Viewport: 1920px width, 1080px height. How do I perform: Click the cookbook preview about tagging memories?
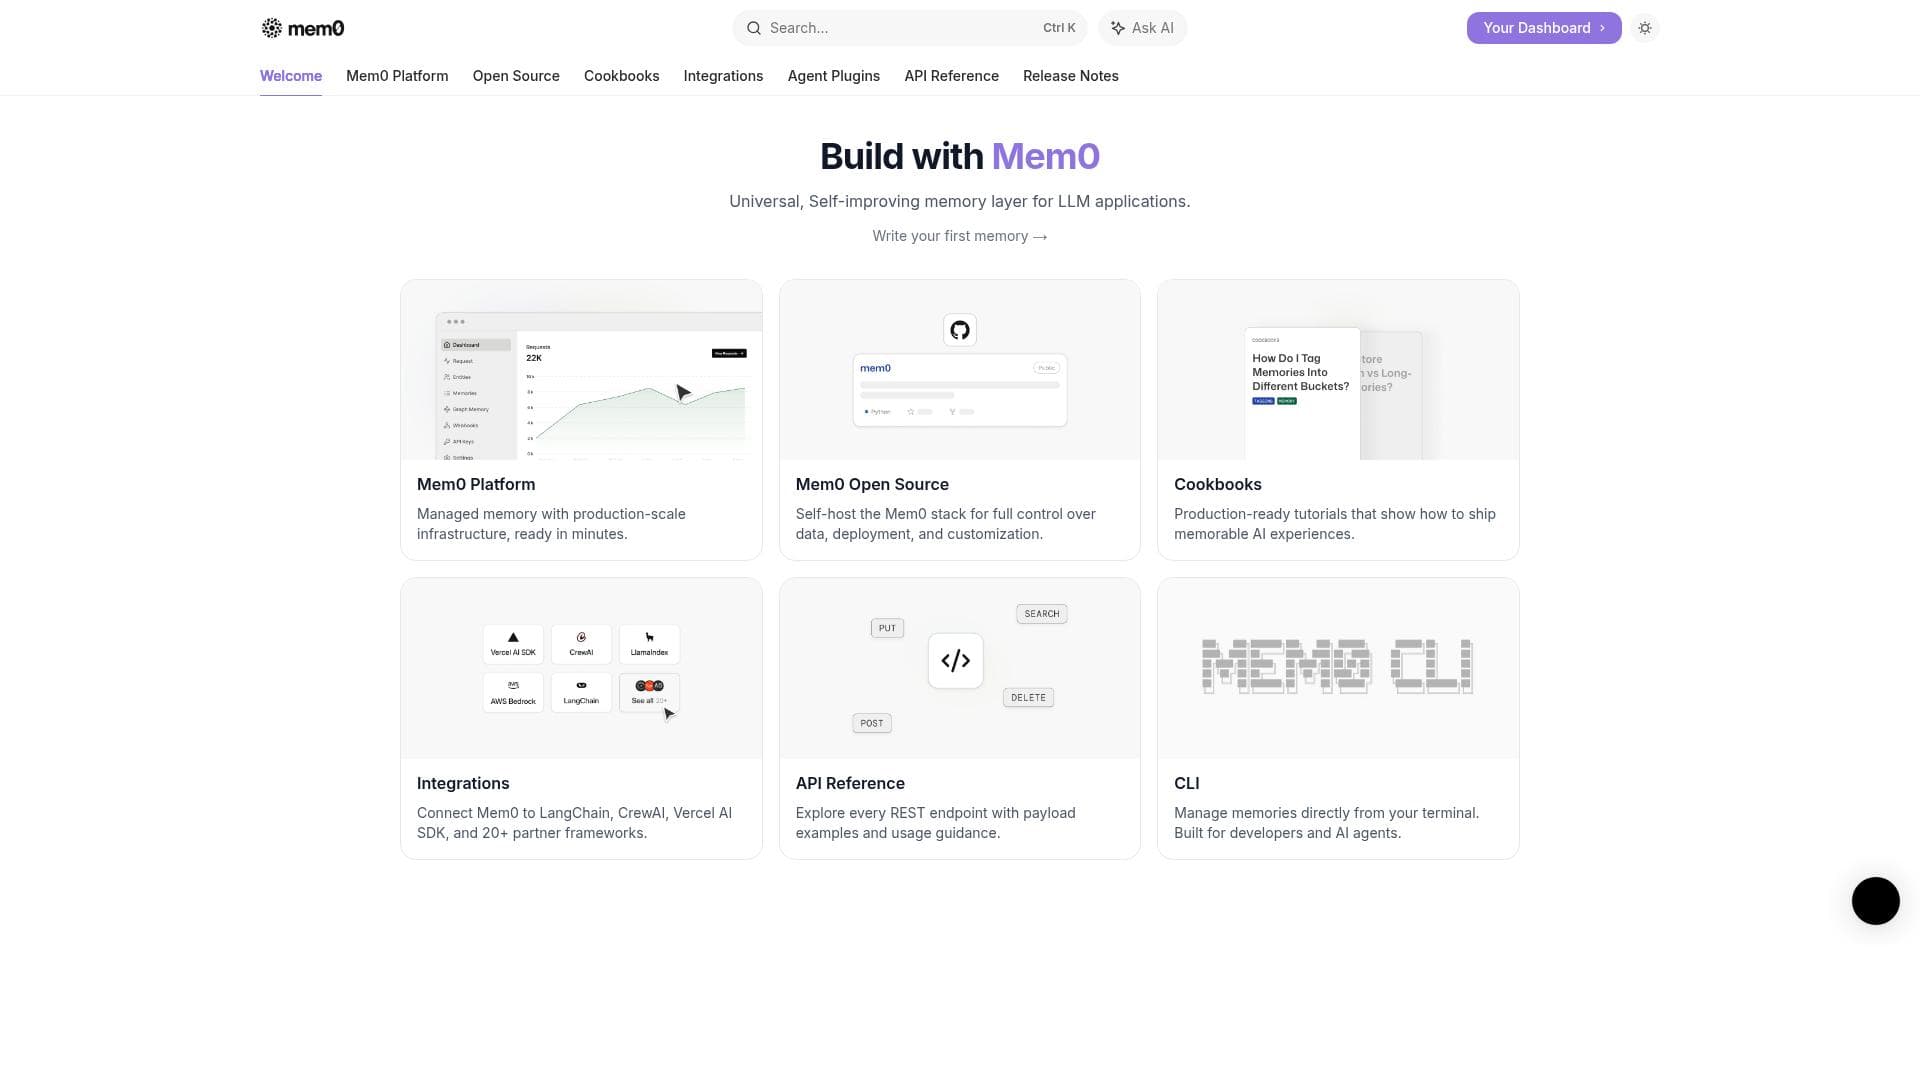point(1302,393)
